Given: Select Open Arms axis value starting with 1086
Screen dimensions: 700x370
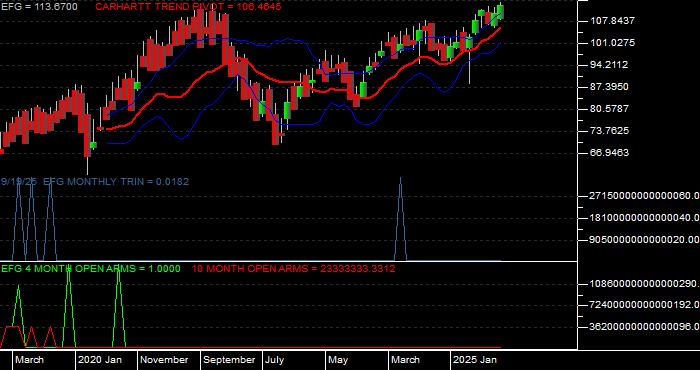Looking at the screenshot, I should (x=644, y=283).
